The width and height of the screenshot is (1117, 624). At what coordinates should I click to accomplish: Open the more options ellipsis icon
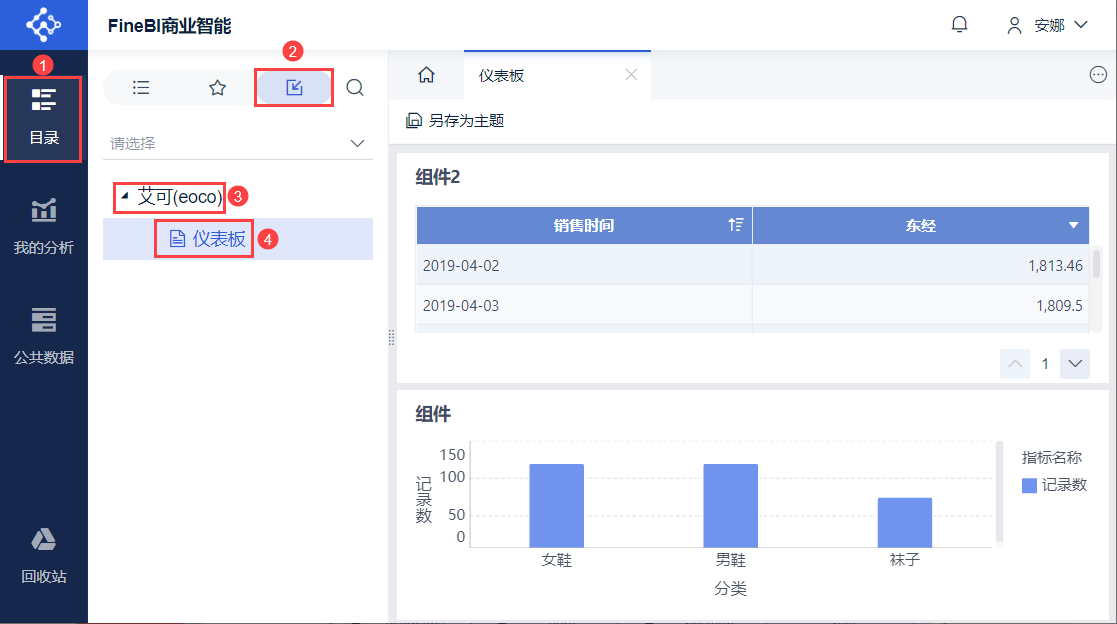tap(1098, 75)
